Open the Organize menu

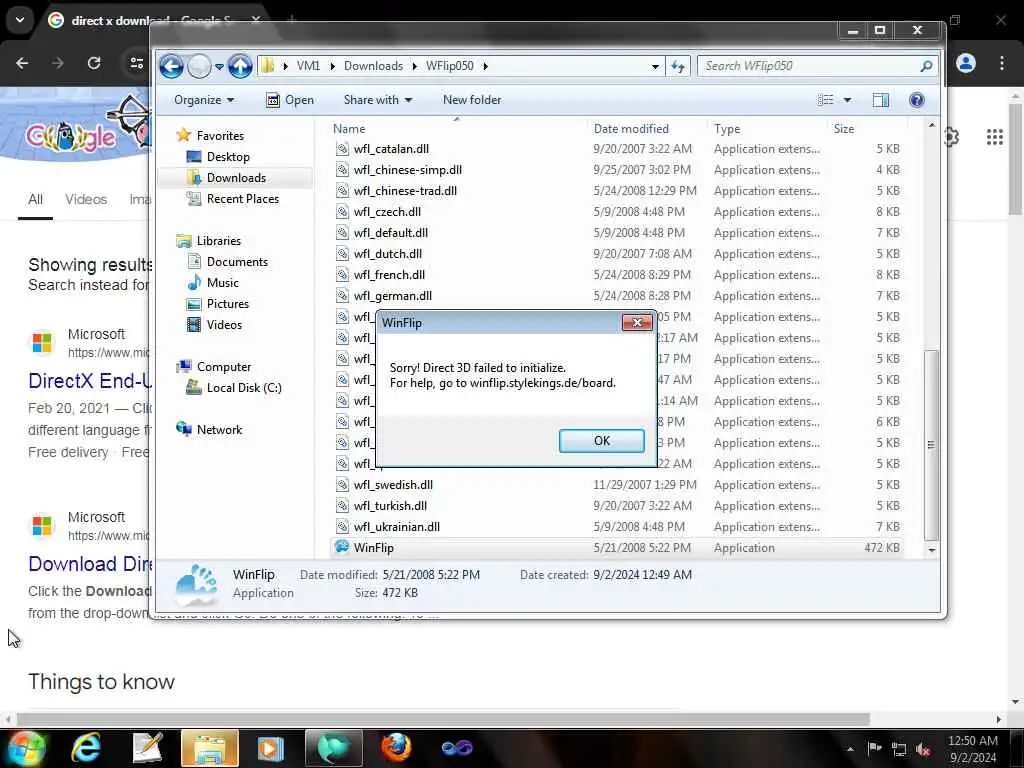204,100
